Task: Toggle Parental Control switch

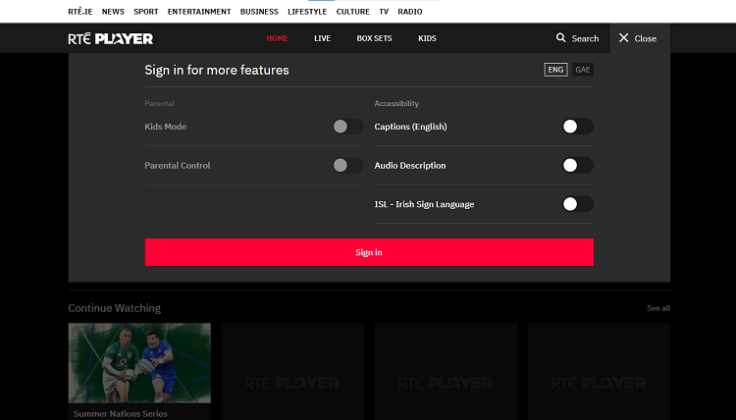Action: click(348, 165)
